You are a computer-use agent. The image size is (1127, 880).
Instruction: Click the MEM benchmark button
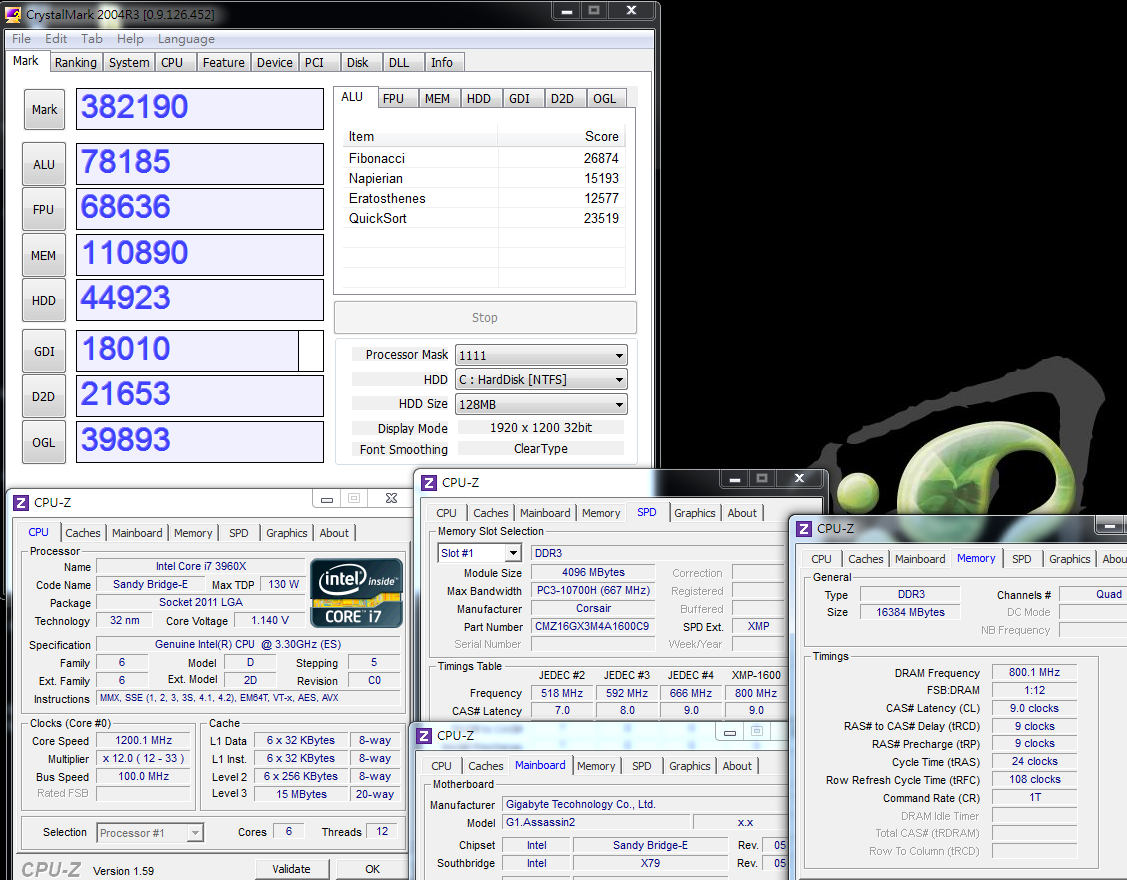(x=44, y=255)
